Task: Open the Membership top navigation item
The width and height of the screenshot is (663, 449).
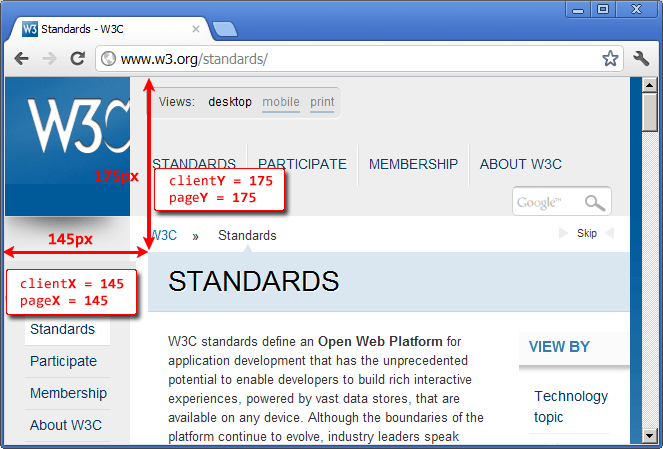Action: [x=413, y=164]
